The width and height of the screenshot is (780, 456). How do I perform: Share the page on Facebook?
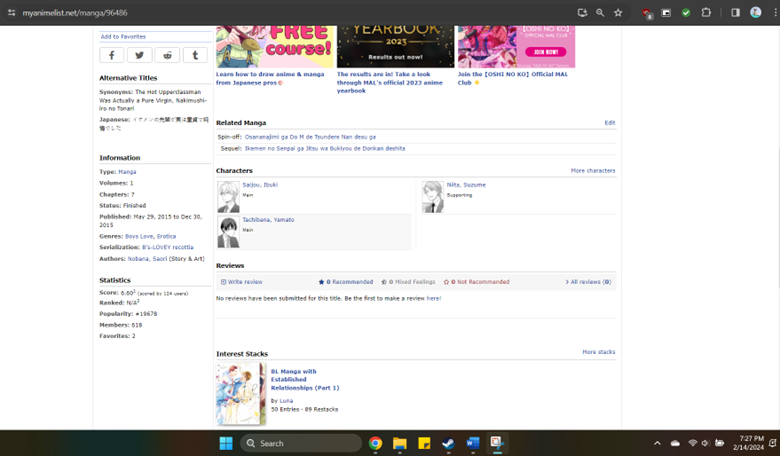click(111, 55)
